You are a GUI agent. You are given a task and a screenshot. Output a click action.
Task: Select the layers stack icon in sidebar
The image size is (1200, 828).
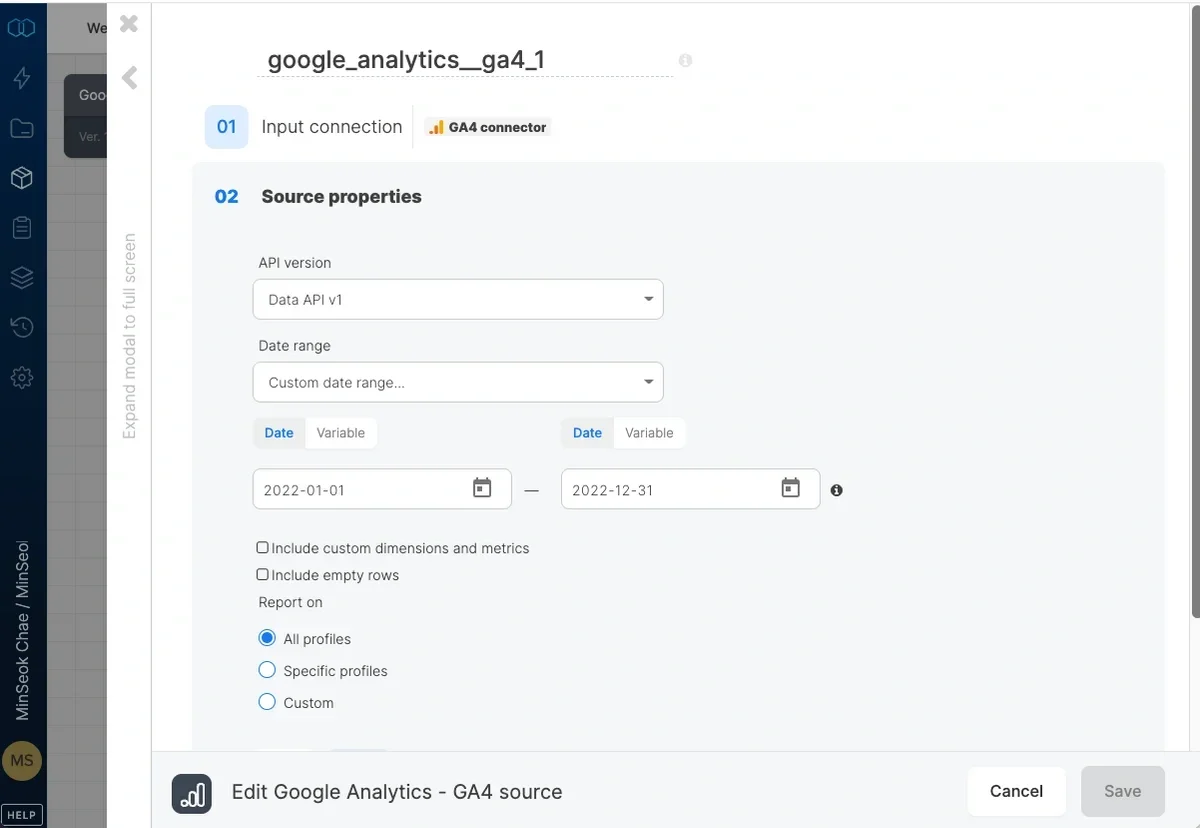click(21, 277)
